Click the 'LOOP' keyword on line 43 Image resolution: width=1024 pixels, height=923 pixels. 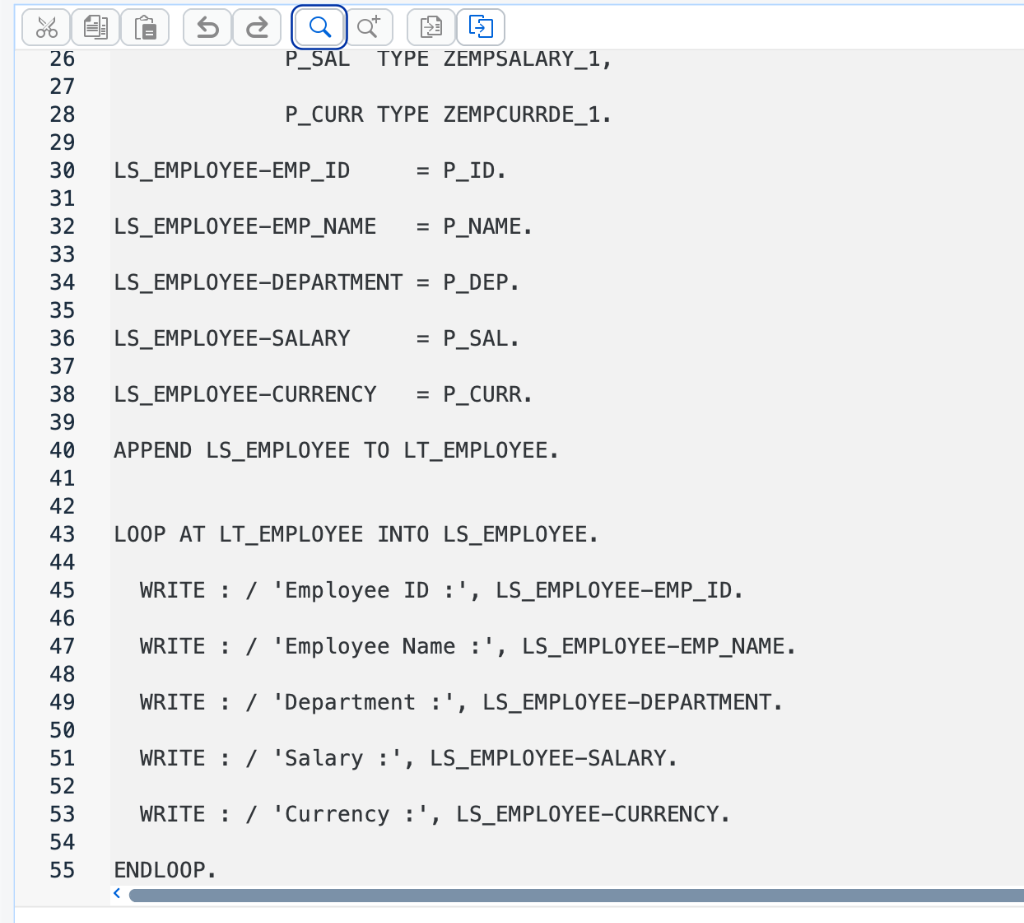pyautogui.click(x=140, y=534)
